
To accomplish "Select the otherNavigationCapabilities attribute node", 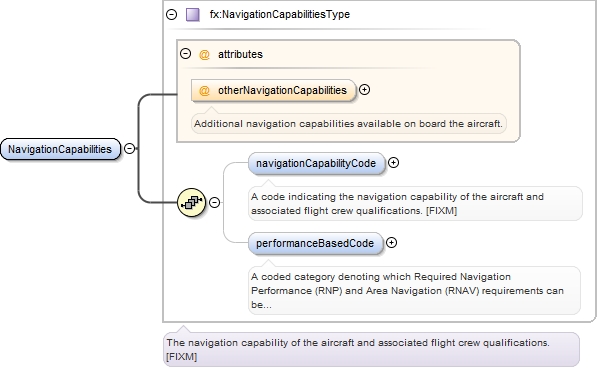I will [x=273, y=90].
